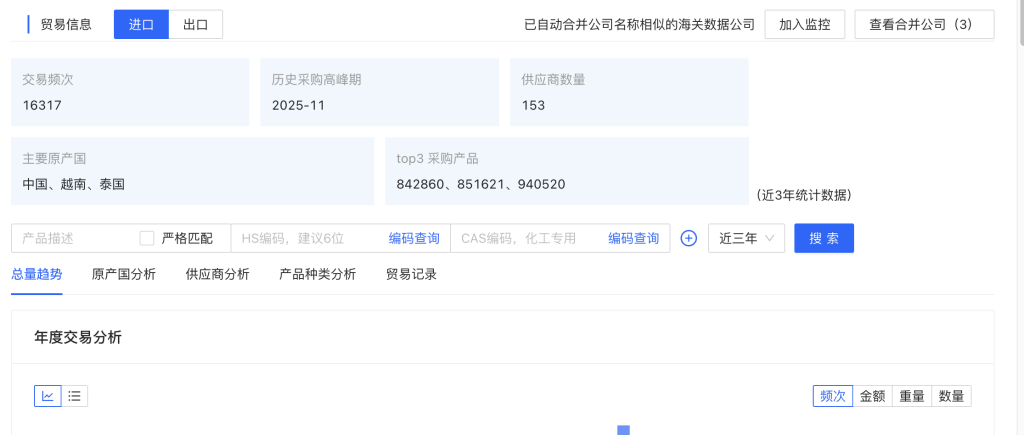Click the 年度交易分析 heading

[x=78, y=338]
